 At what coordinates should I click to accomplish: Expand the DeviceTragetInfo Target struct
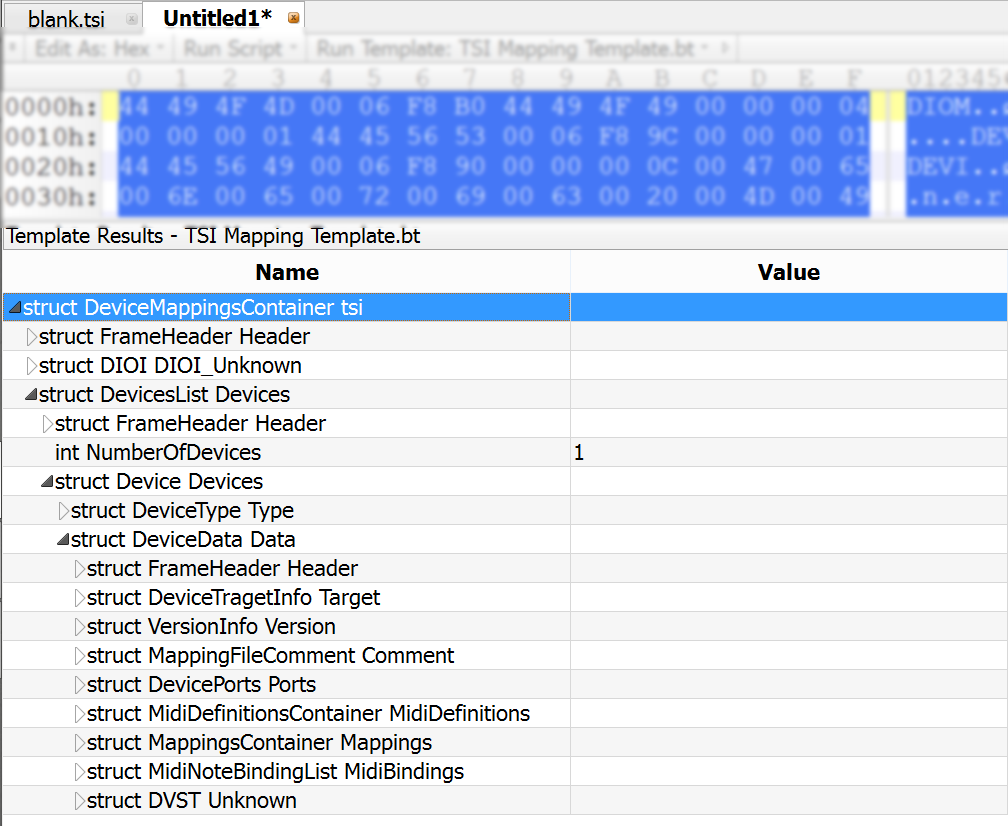tap(80, 598)
